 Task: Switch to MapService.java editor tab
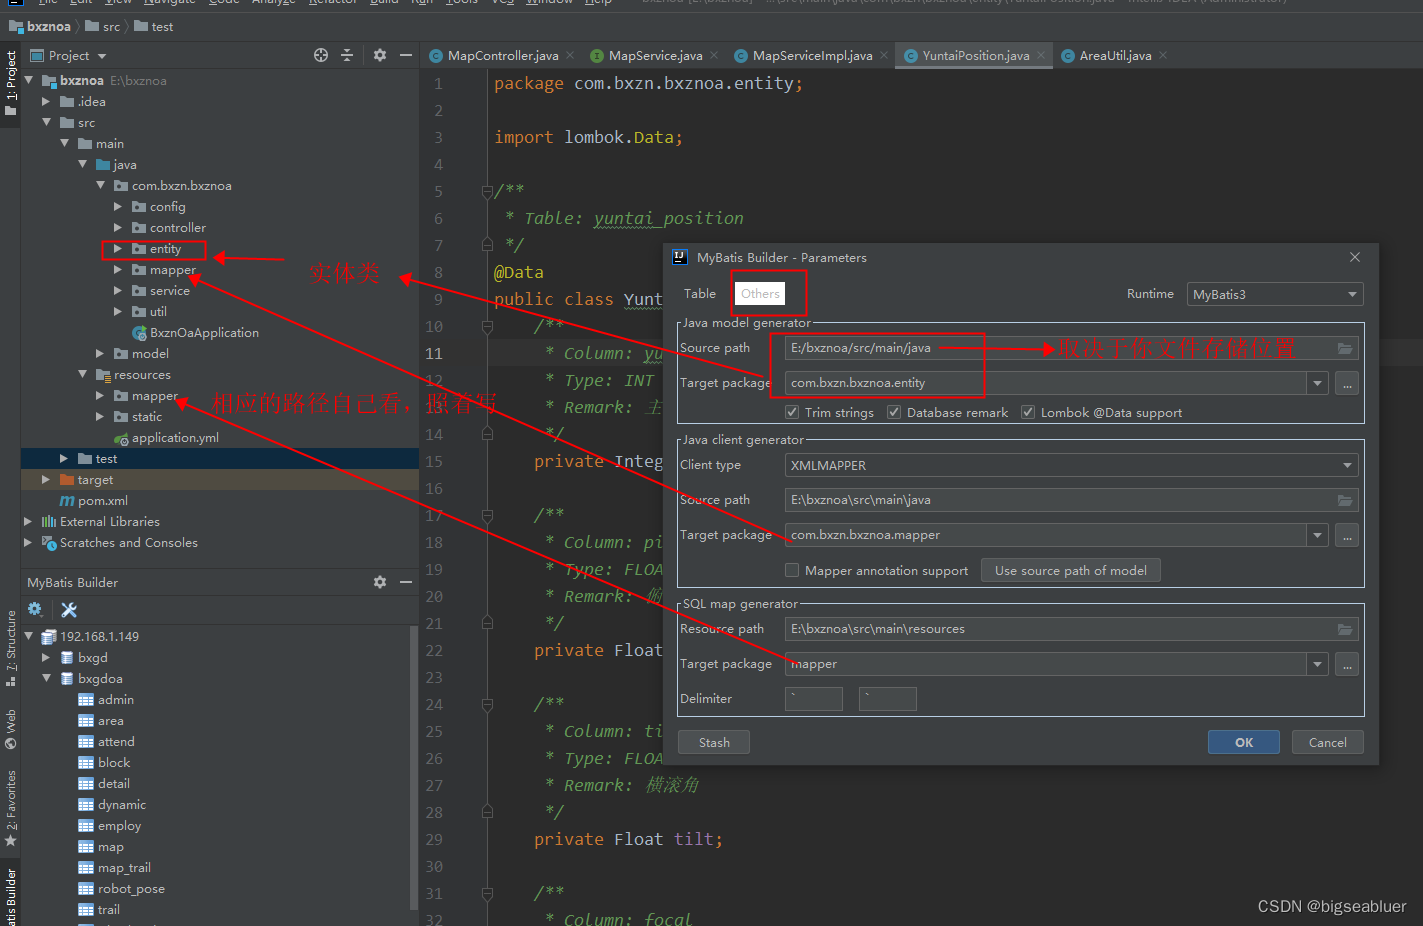pos(655,55)
